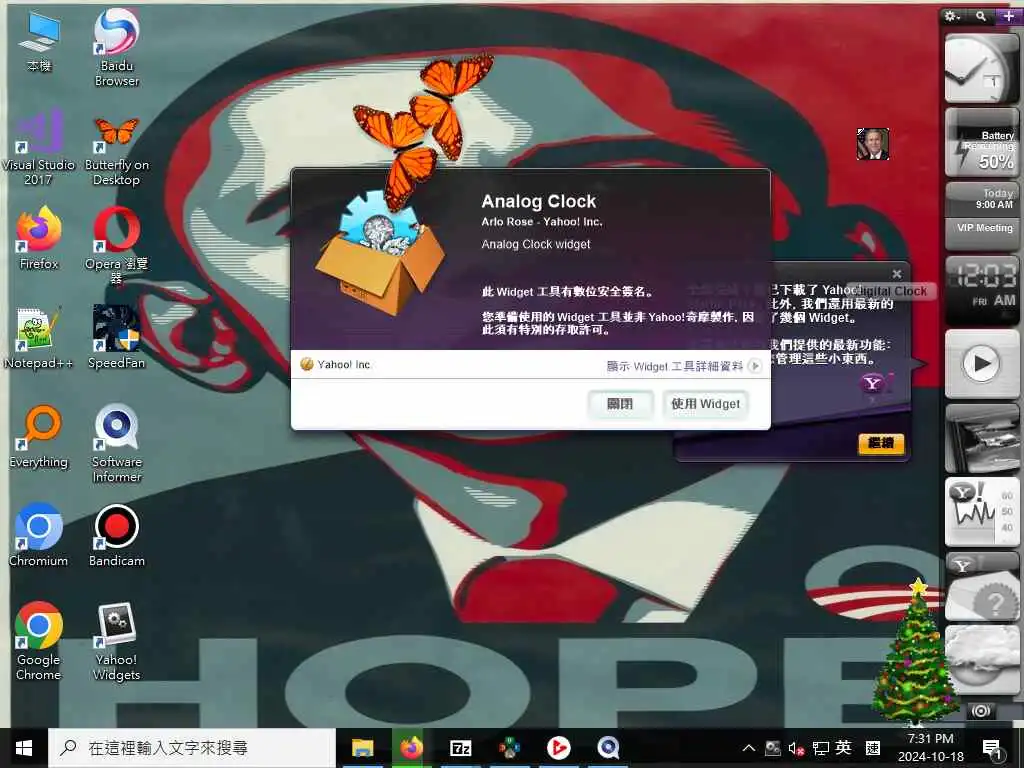Open the Software Informer desktop shortcut
Screen dimensions: 1024x768
[x=116, y=443]
